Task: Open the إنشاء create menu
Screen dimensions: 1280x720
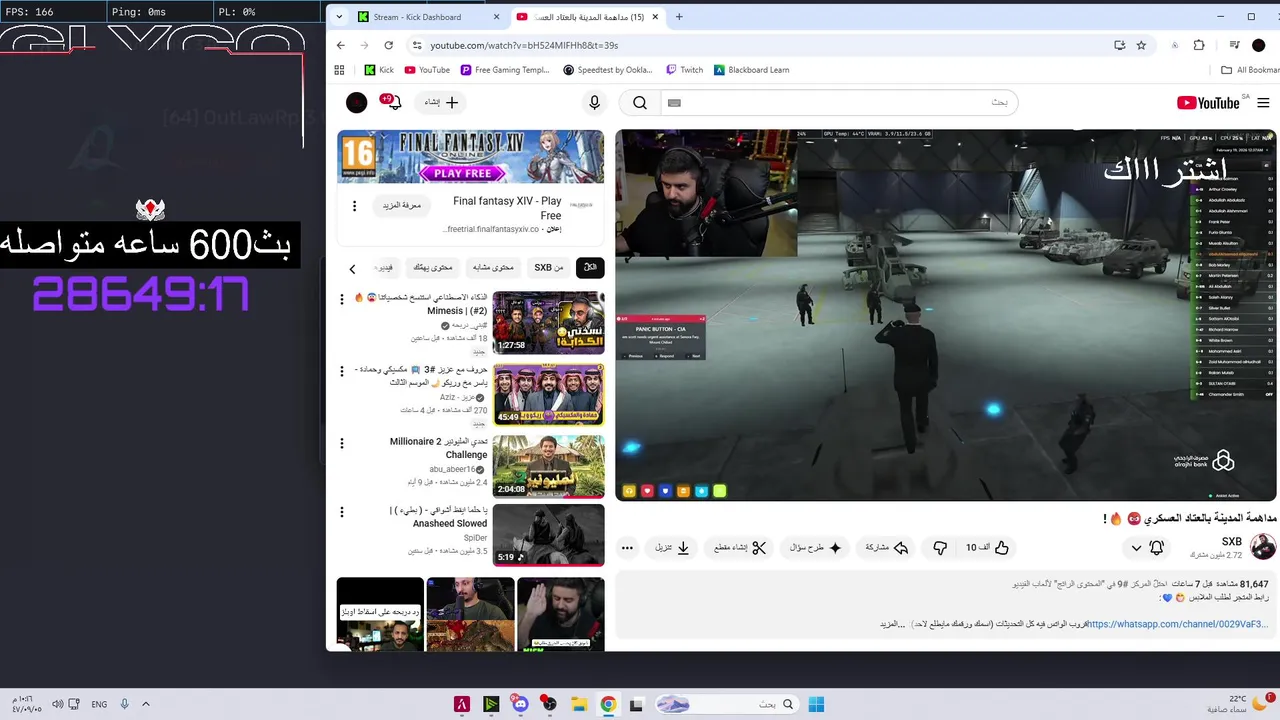Action: [x=441, y=102]
